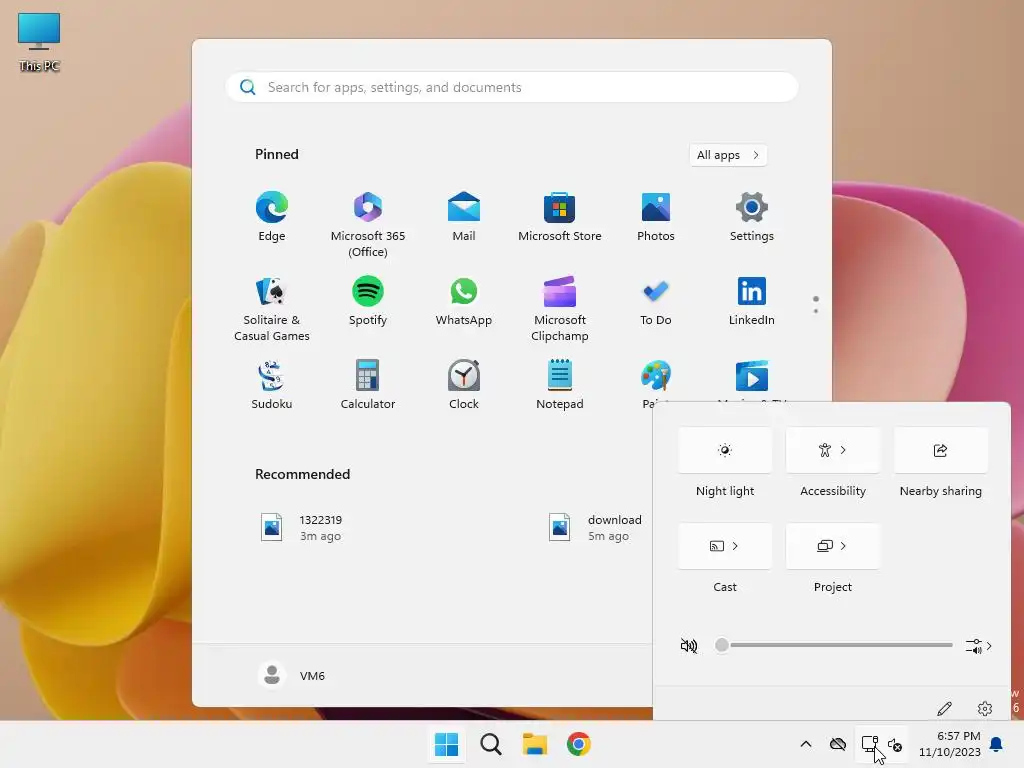This screenshot has height=768, width=1024.
Task: Click the OneDrive cloud tray icon
Action: pyautogui.click(x=837, y=744)
